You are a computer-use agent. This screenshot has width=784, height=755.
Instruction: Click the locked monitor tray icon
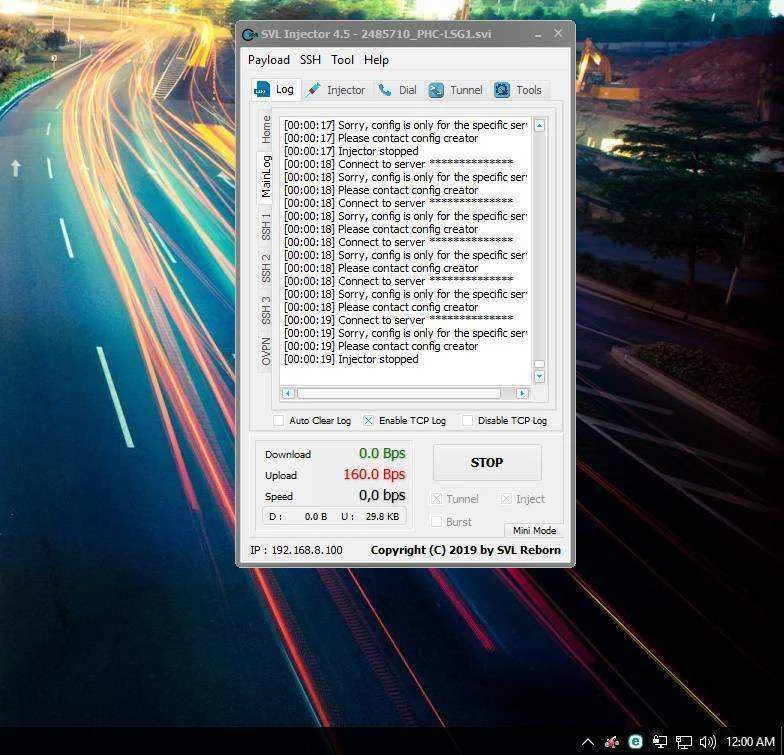coord(660,742)
